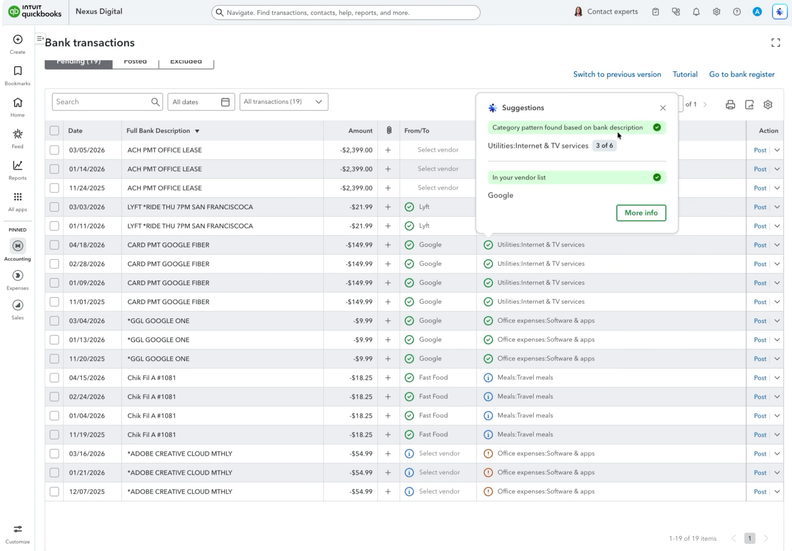Open the Tutorial link
The width and height of the screenshot is (792, 551).
pos(685,74)
